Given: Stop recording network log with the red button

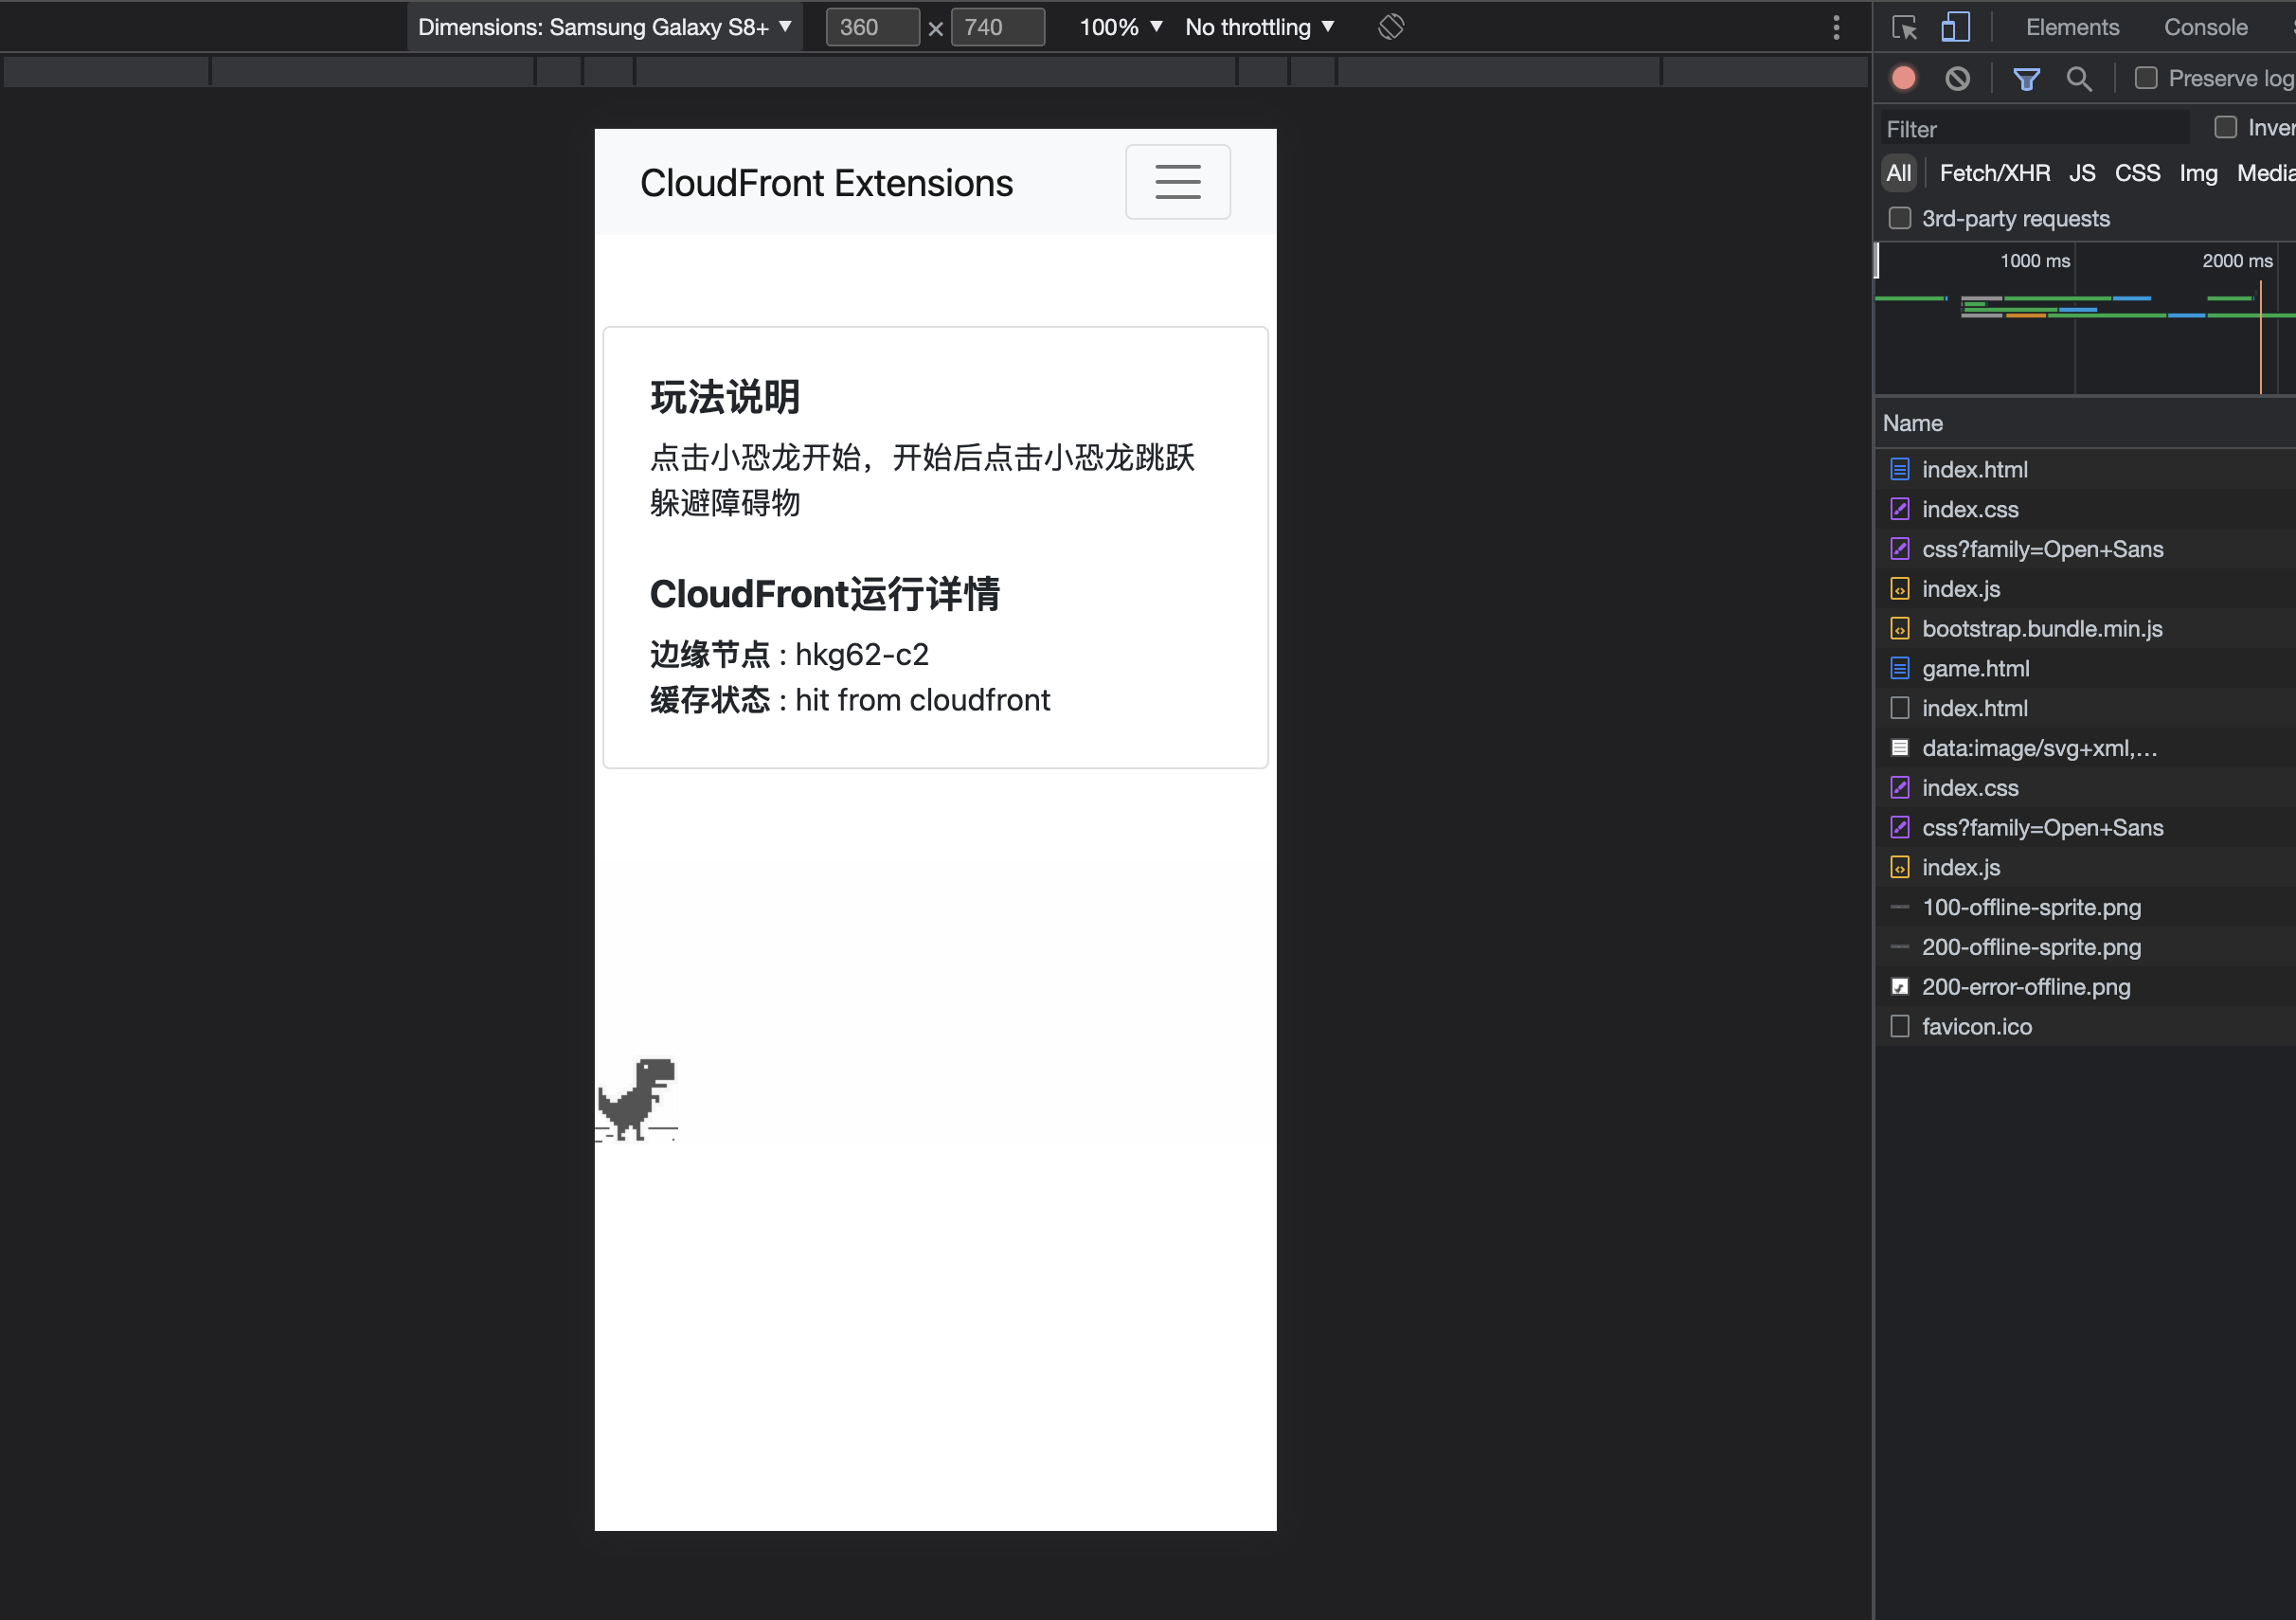Looking at the screenshot, I should click(x=1904, y=78).
